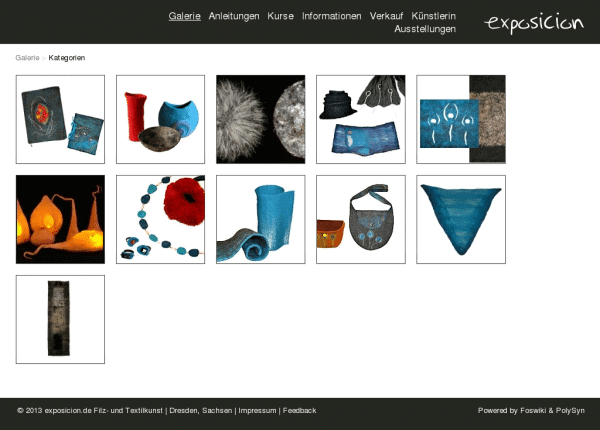The height and width of the screenshot is (430, 600).
Task: Open the dark narrow wall hanging thumbnail
Action: tap(60, 319)
